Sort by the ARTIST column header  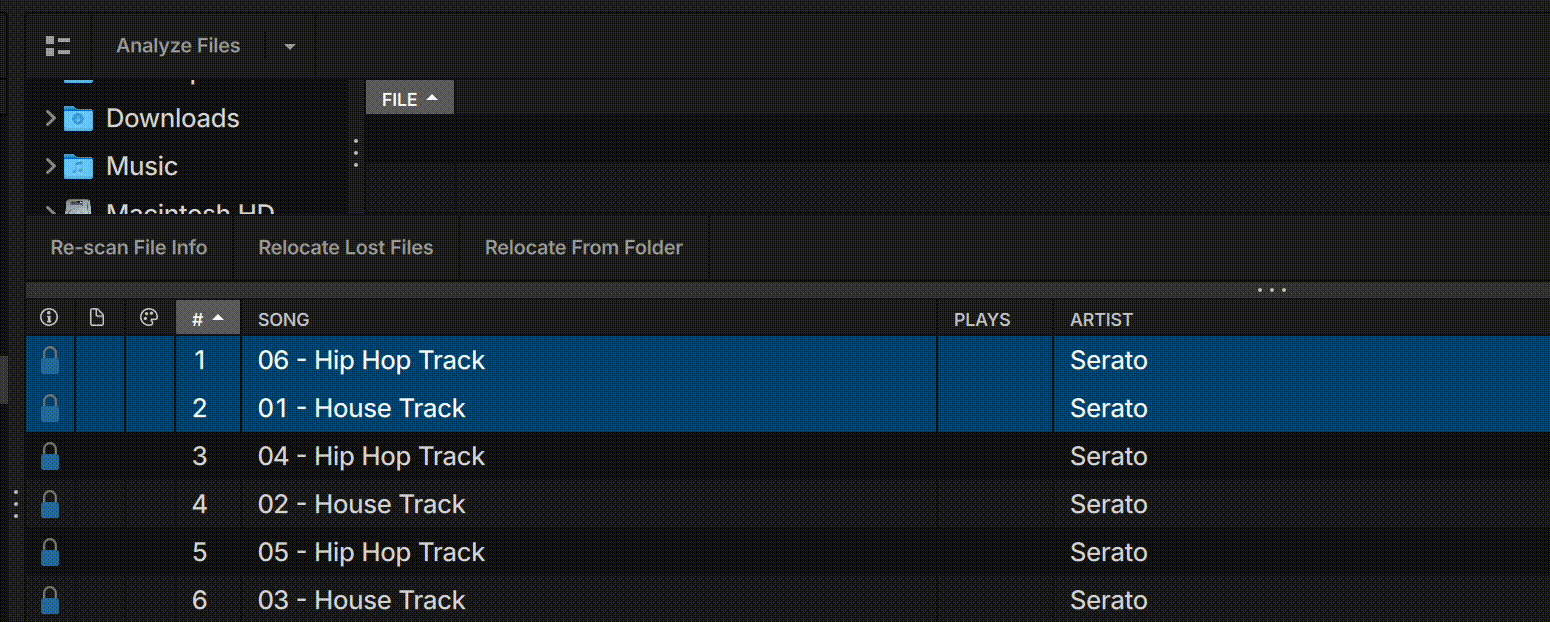pyautogui.click(x=1101, y=320)
